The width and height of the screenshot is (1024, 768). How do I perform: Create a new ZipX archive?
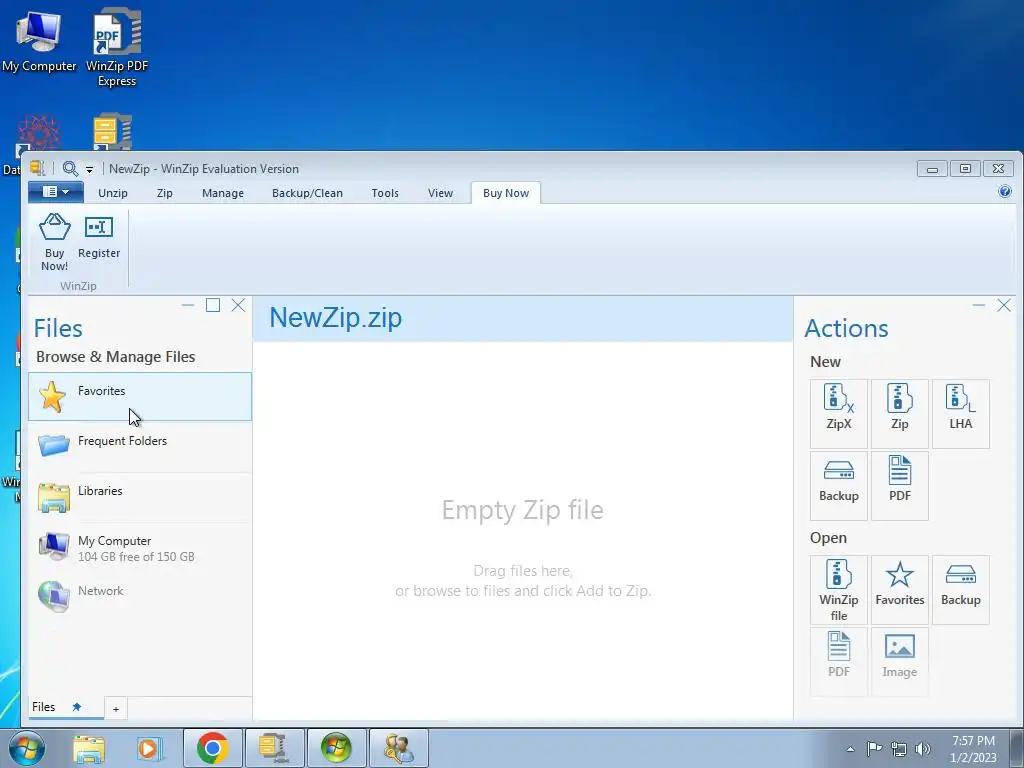point(839,413)
